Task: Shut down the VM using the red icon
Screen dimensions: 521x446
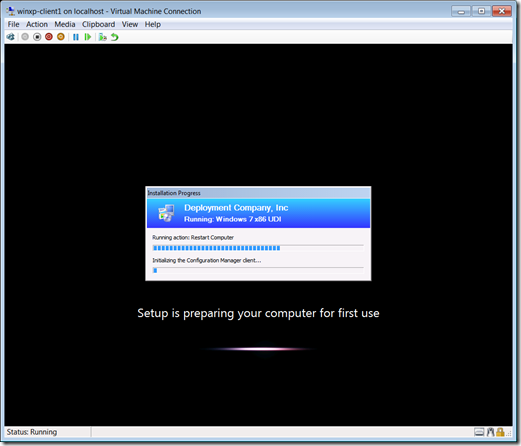Action: point(49,37)
